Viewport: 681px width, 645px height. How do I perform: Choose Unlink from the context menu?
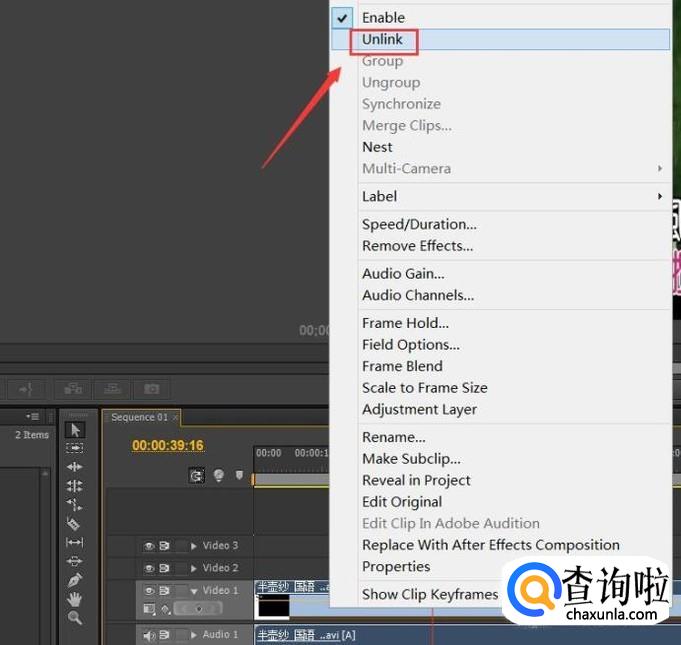click(383, 39)
